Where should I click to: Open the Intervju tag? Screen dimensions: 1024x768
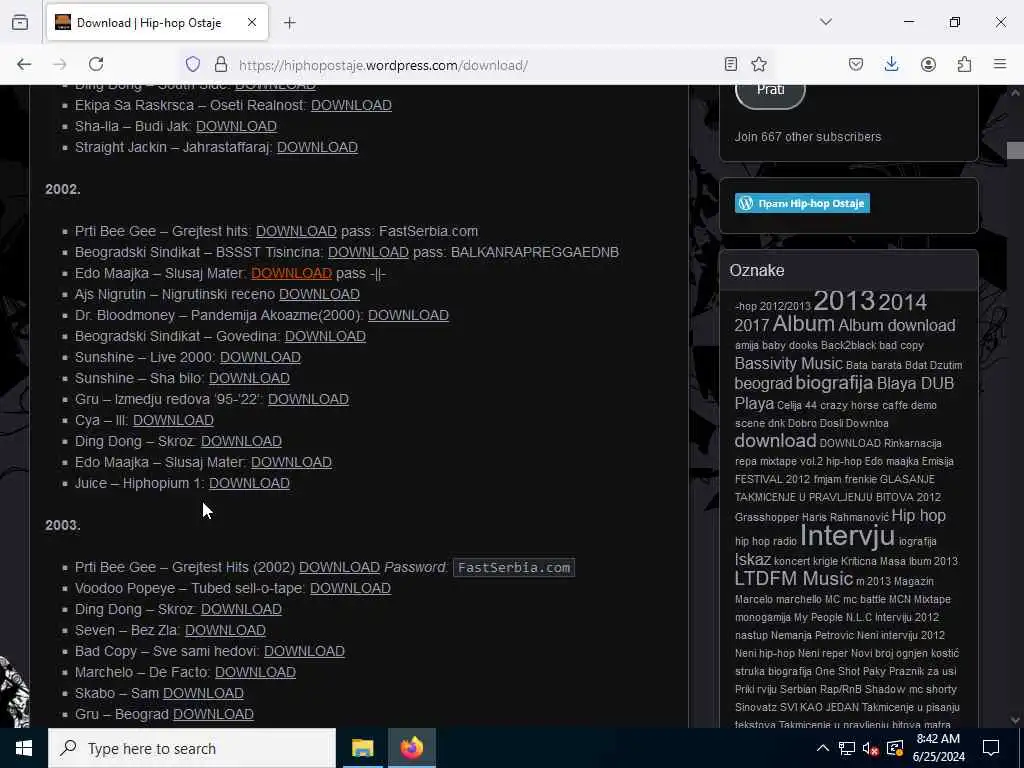847,536
